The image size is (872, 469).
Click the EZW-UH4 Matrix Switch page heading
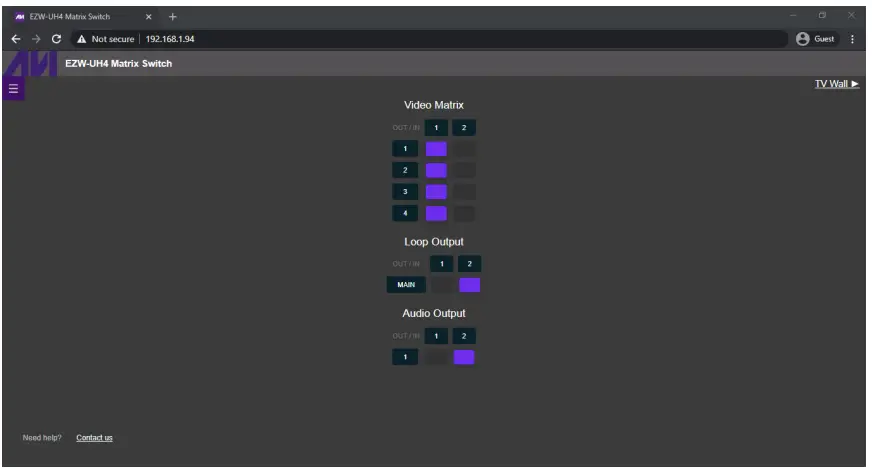(118, 63)
